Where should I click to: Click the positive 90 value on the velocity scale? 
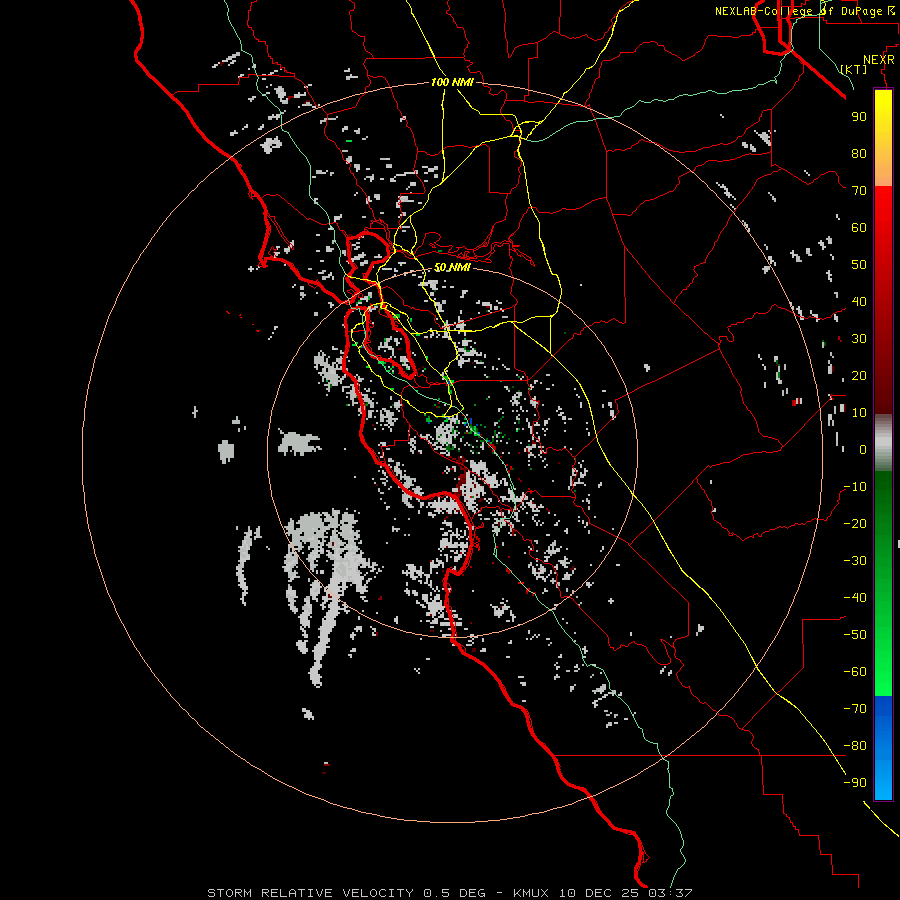(x=859, y=117)
